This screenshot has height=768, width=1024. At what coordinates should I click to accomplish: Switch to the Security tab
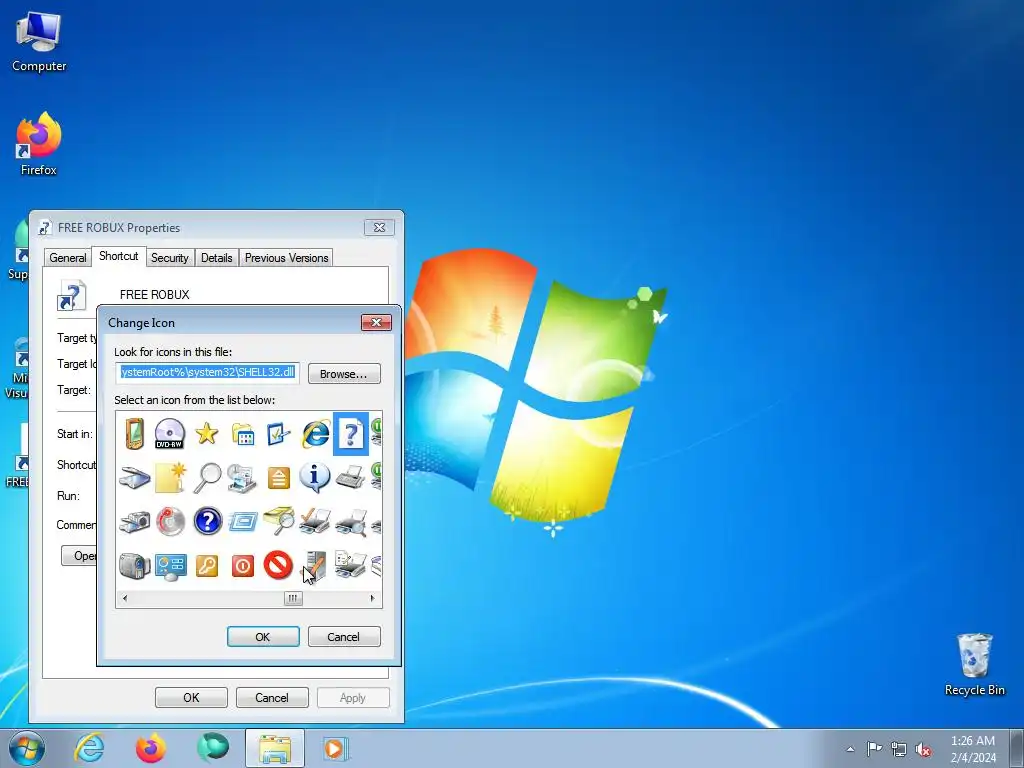(170, 258)
